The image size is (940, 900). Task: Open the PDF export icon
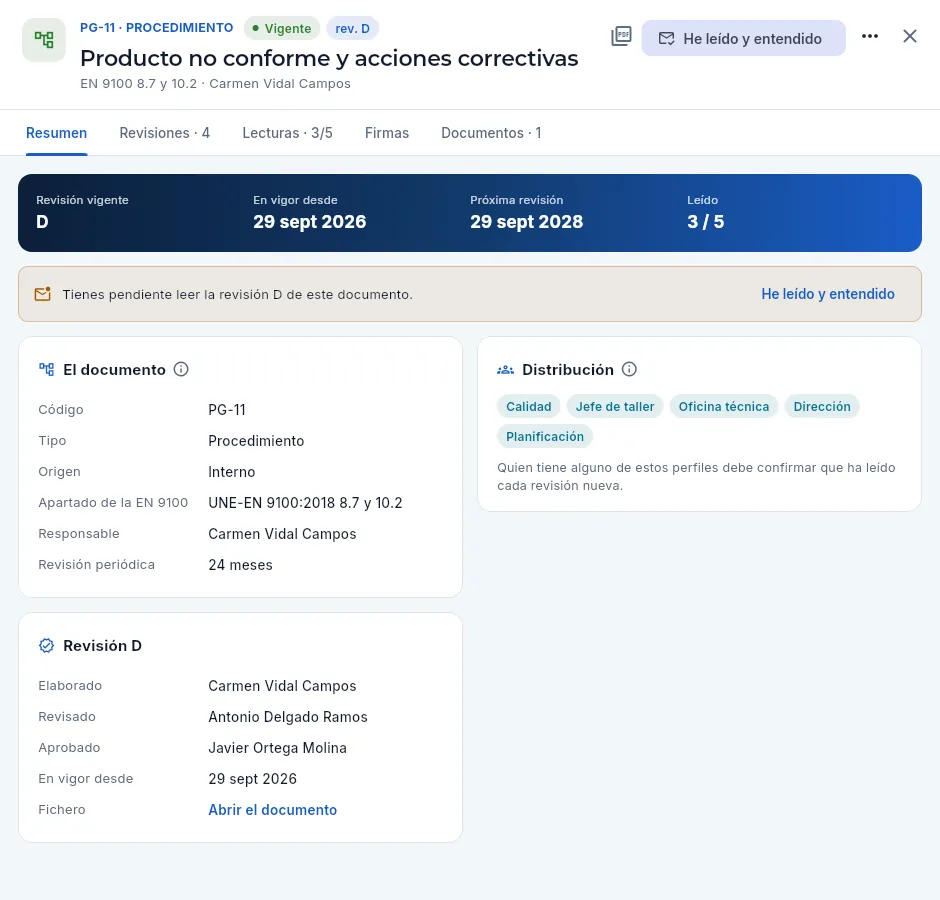click(621, 37)
